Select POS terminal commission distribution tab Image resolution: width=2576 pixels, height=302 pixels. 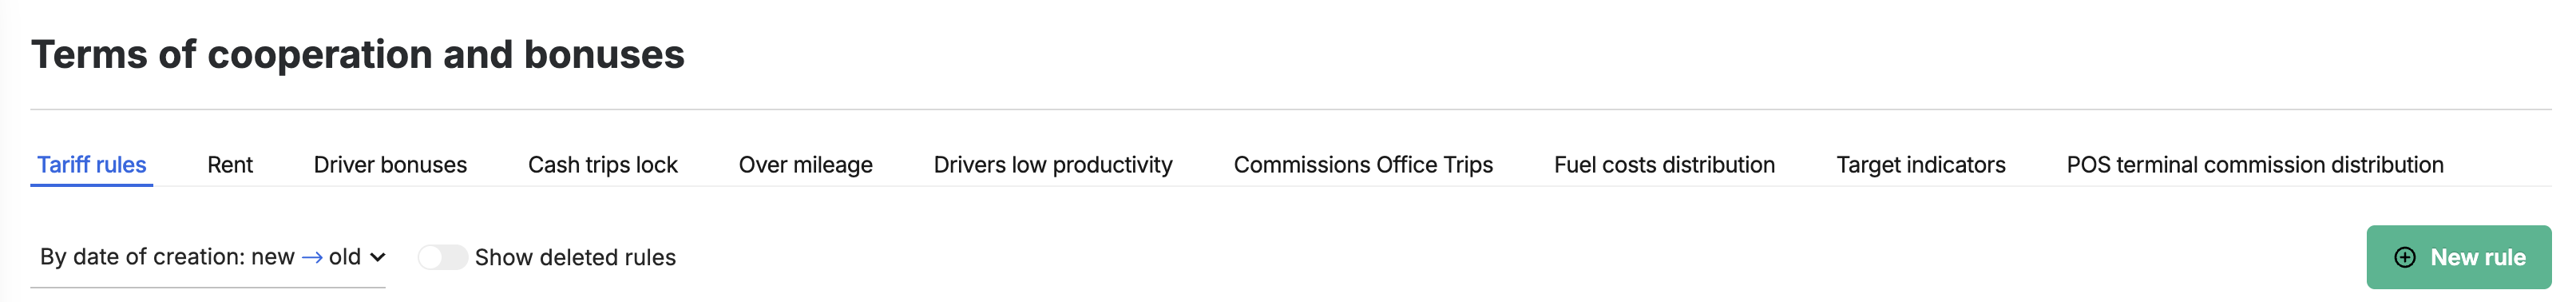pyautogui.click(x=2255, y=164)
